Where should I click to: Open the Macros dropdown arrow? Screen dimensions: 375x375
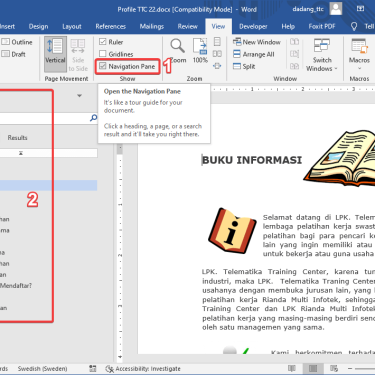click(x=359, y=68)
